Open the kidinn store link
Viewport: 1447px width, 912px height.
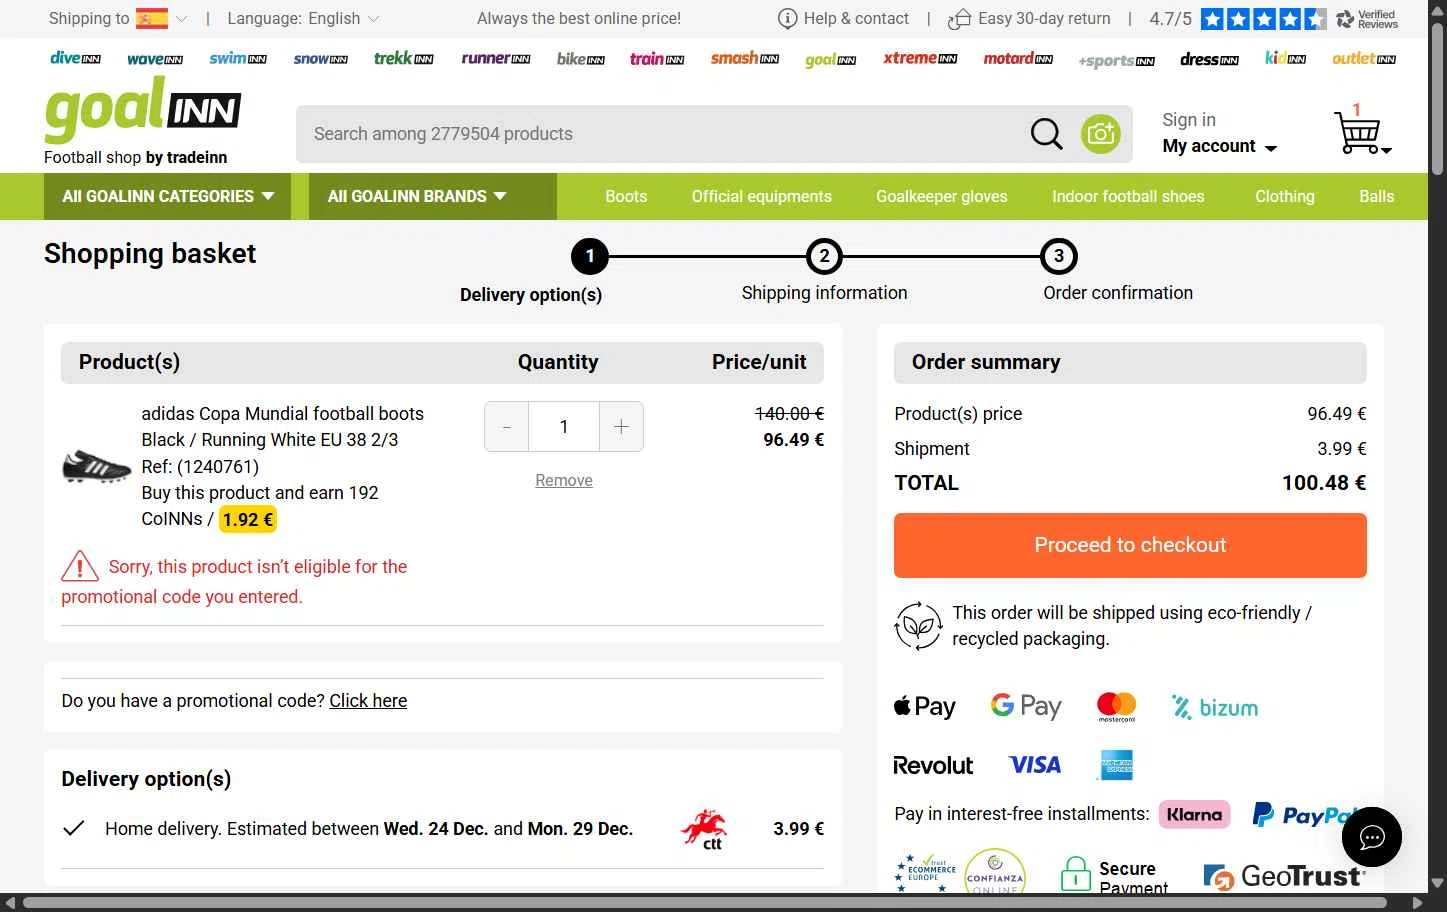[x=1285, y=59]
